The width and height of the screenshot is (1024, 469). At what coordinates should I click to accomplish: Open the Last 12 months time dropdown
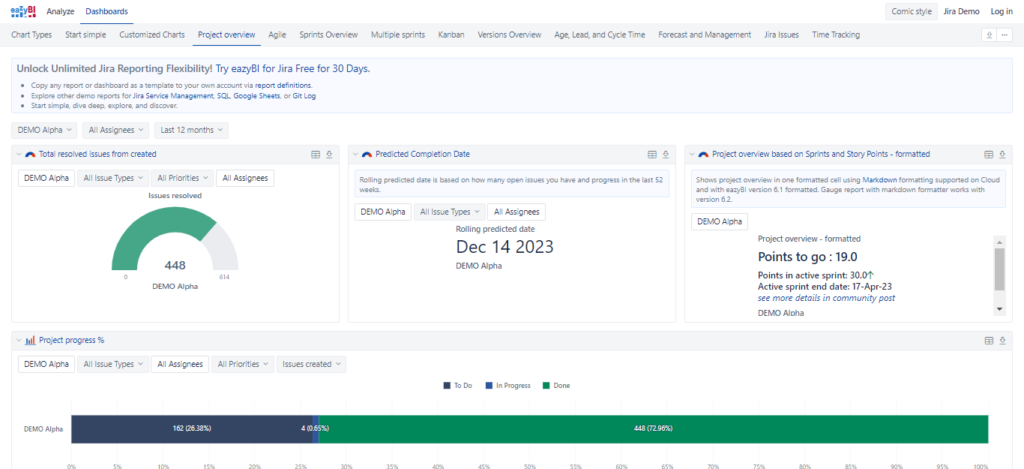191,130
